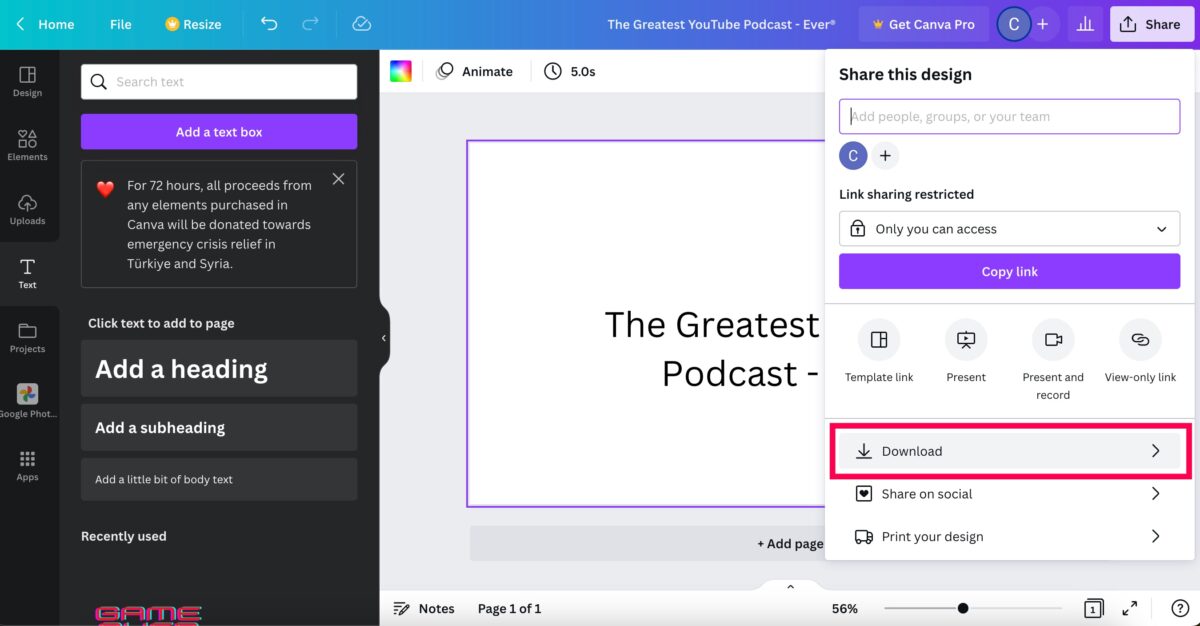Click Add a little bit of body text
Viewport: 1200px width, 626px height.
(x=219, y=479)
